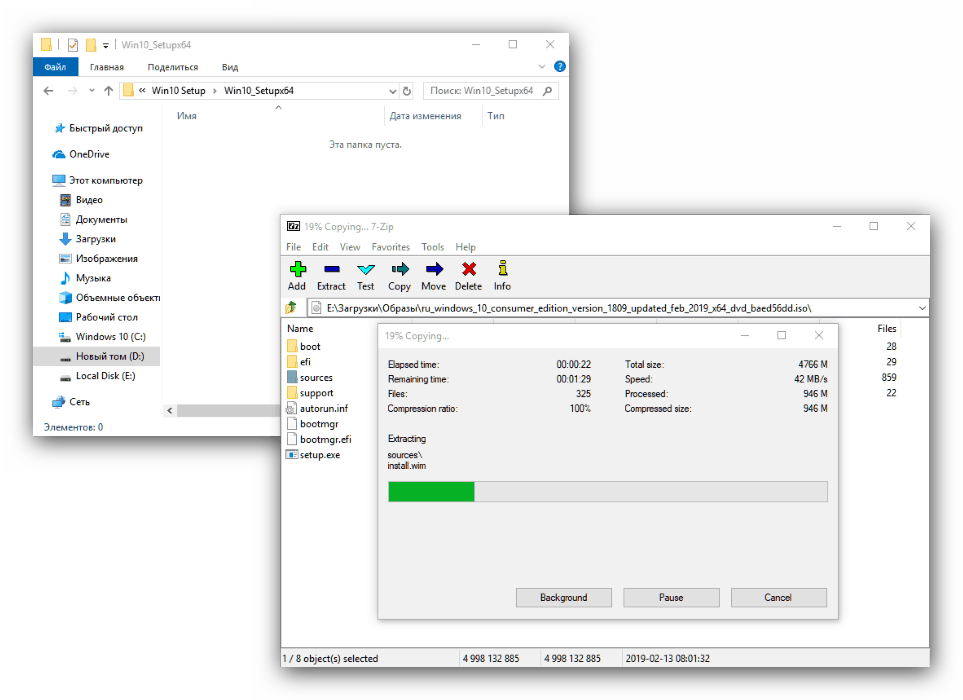Click the Explorer refresh icon
Viewport: 963px width, 700px height.
click(x=407, y=91)
